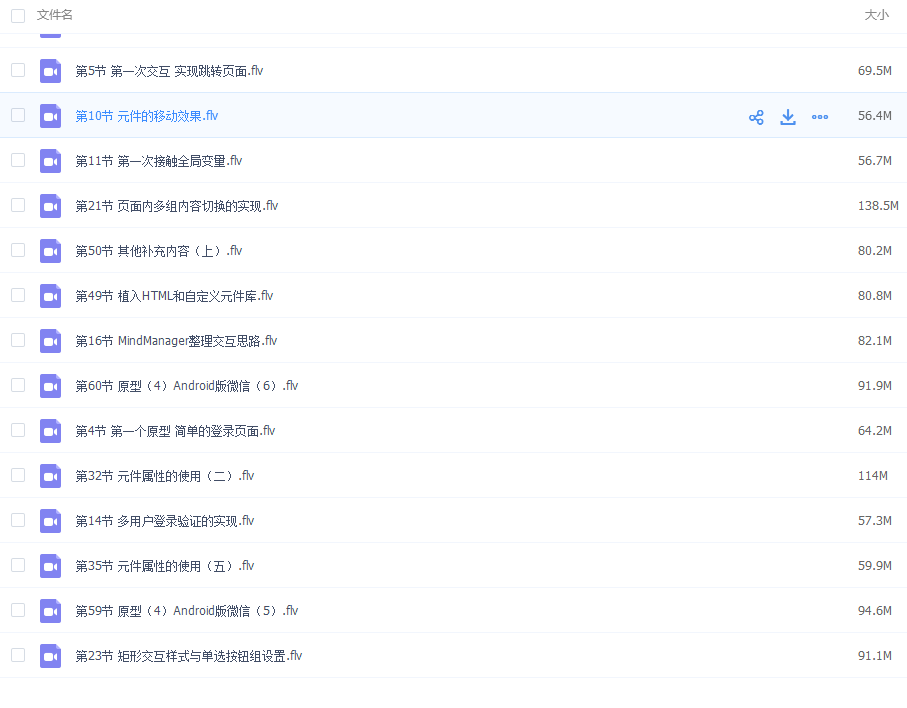Viewport: 907px width, 708px height.
Task: Check the box for 第11节 第一次接触全局变量
Action: (18, 160)
